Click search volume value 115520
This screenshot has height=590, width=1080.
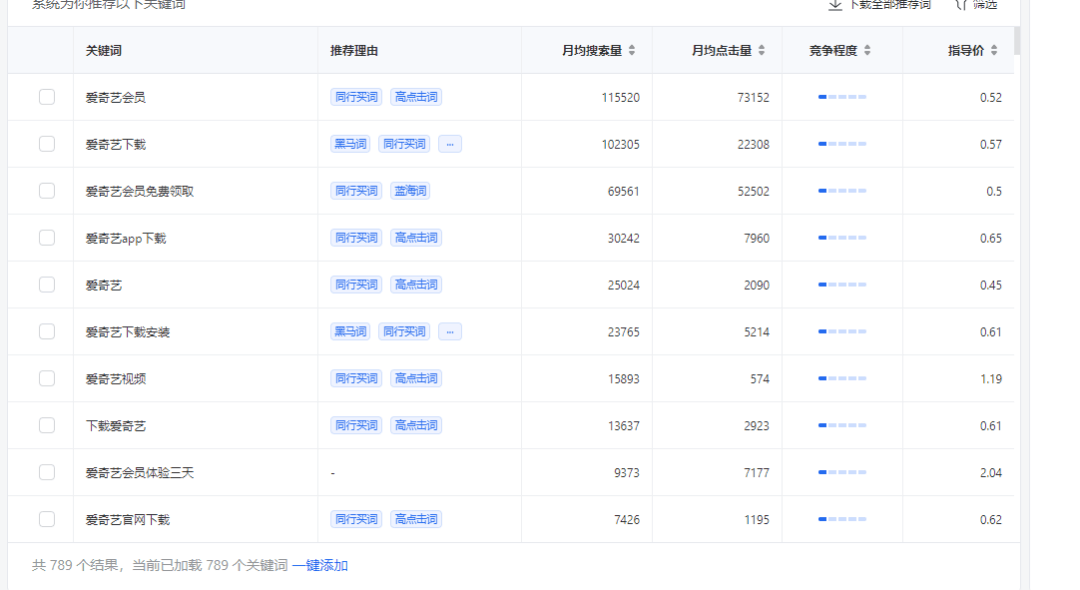pyautogui.click(x=621, y=97)
